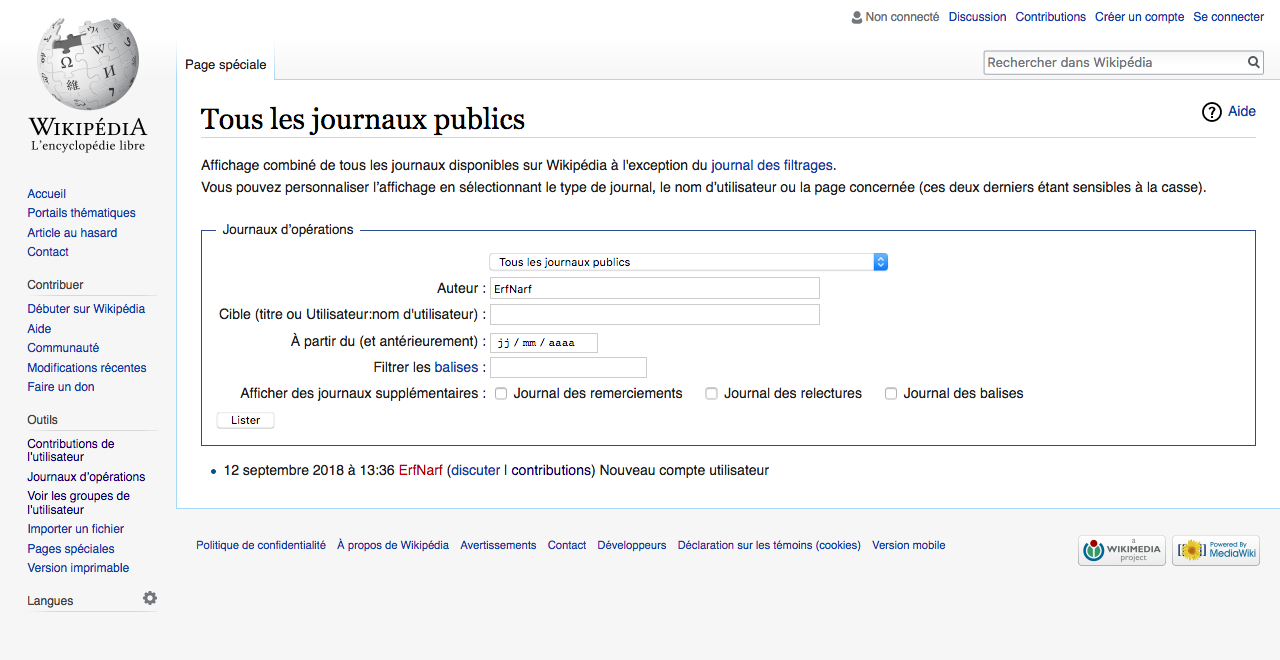Open the Communauté link

[x=63, y=348]
